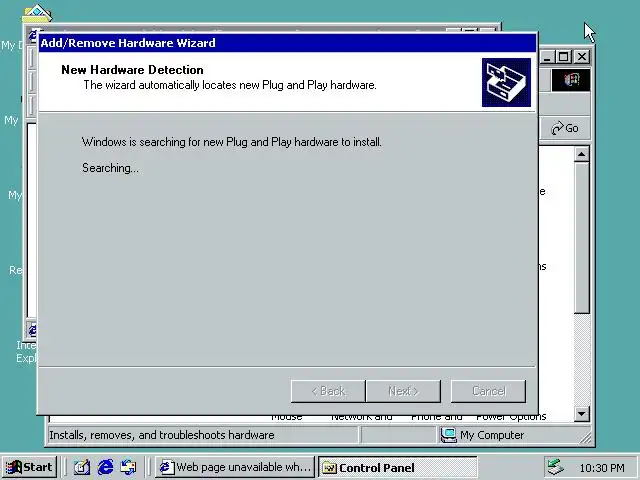Click the disabled Next button in wizard
This screenshot has height=480, width=640.
[x=403, y=391]
